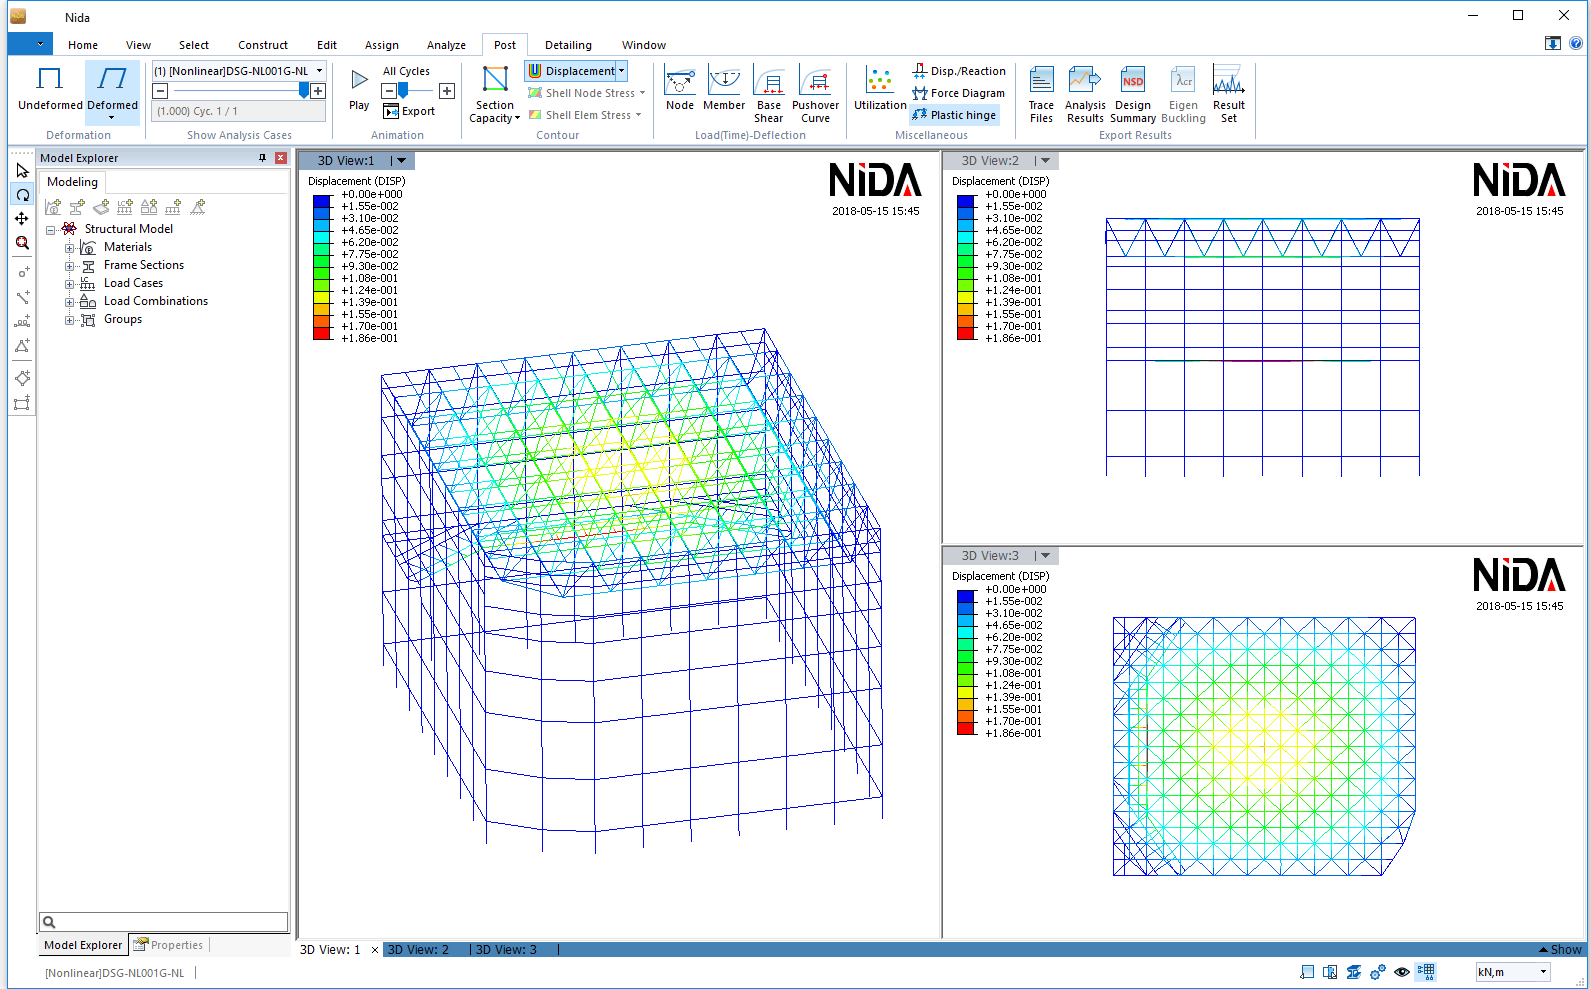Close the Model Explorer panel

(281, 158)
